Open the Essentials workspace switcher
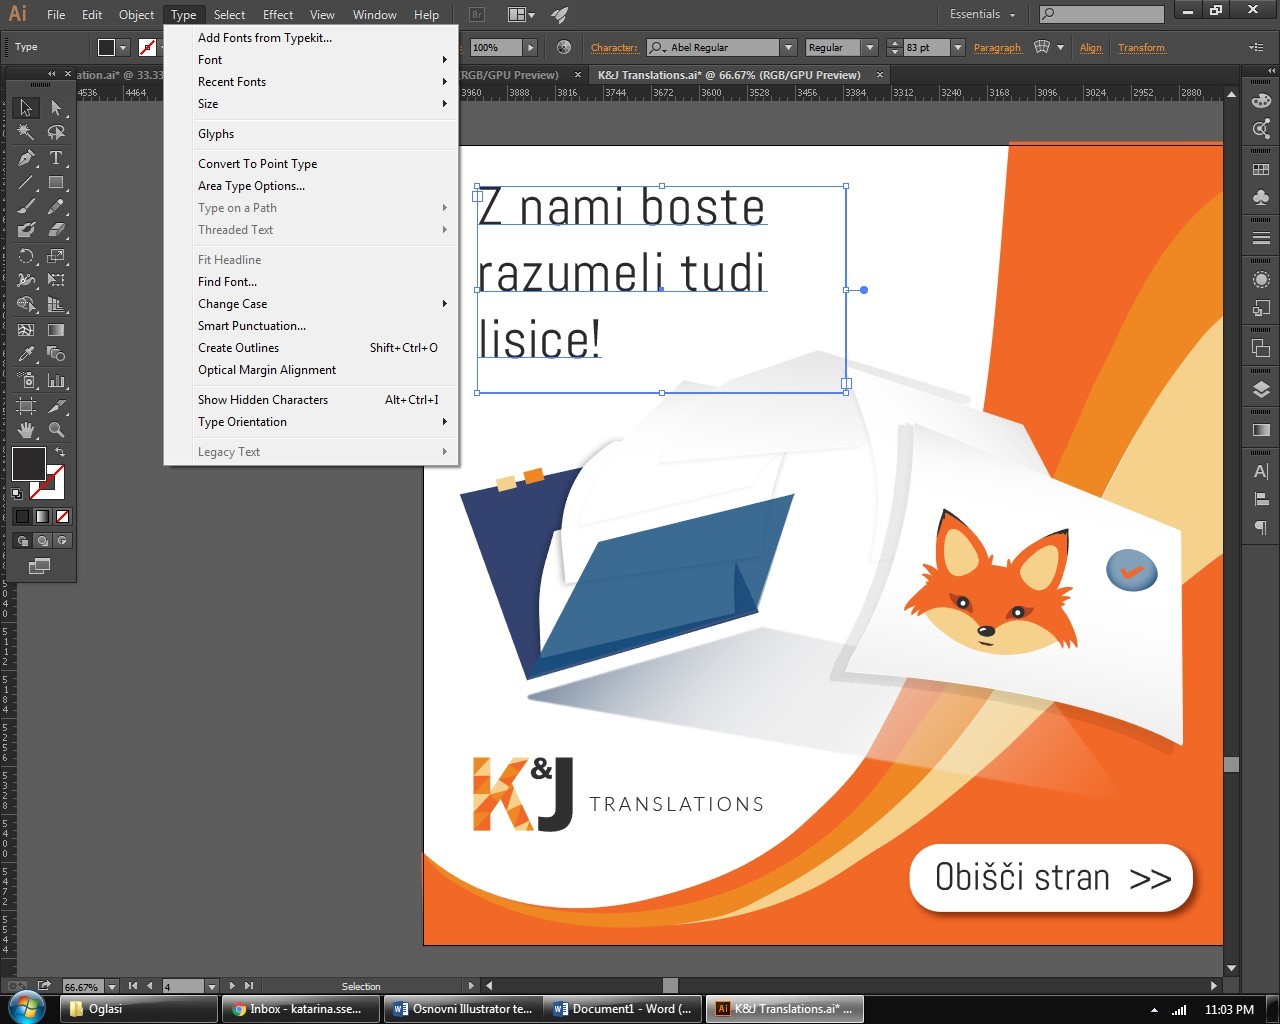 coord(982,14)
